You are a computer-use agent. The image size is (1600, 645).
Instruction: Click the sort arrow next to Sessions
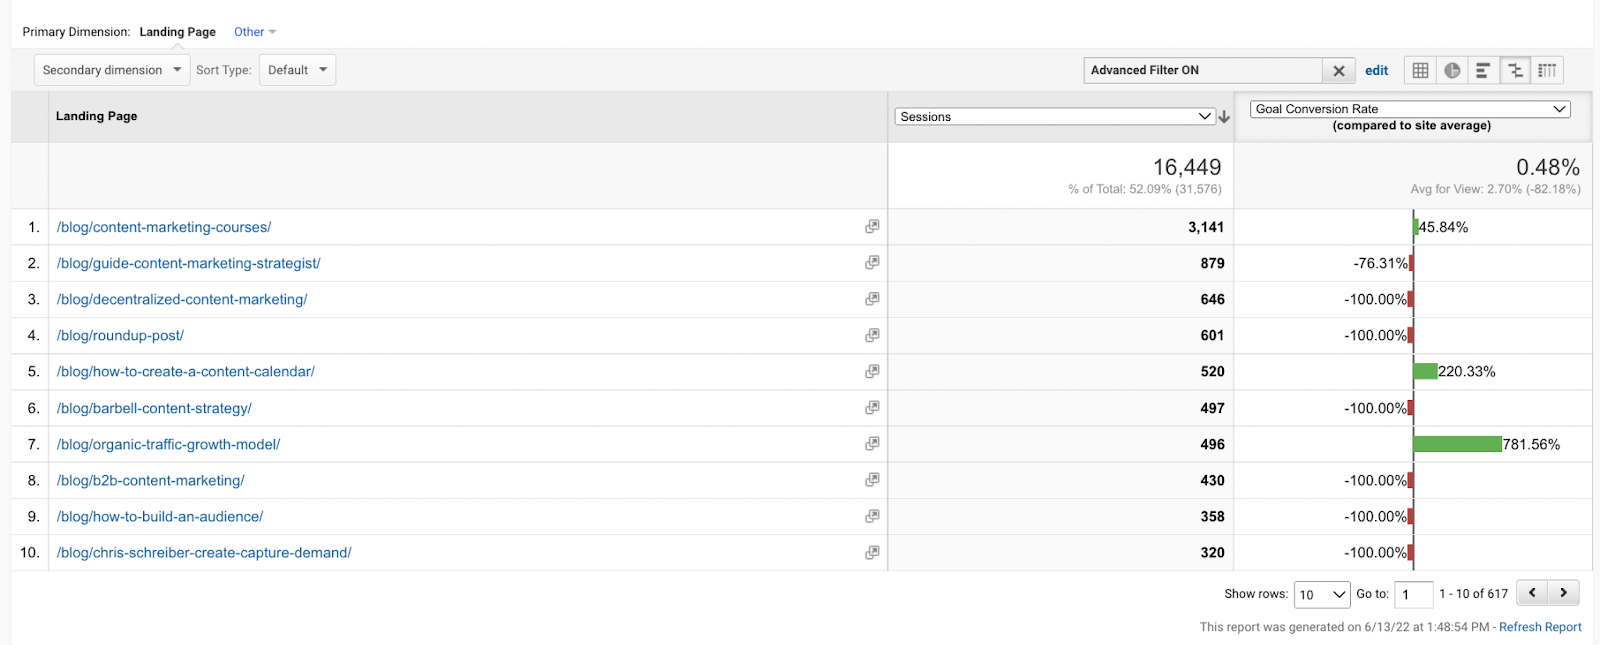coord(1224,117)
